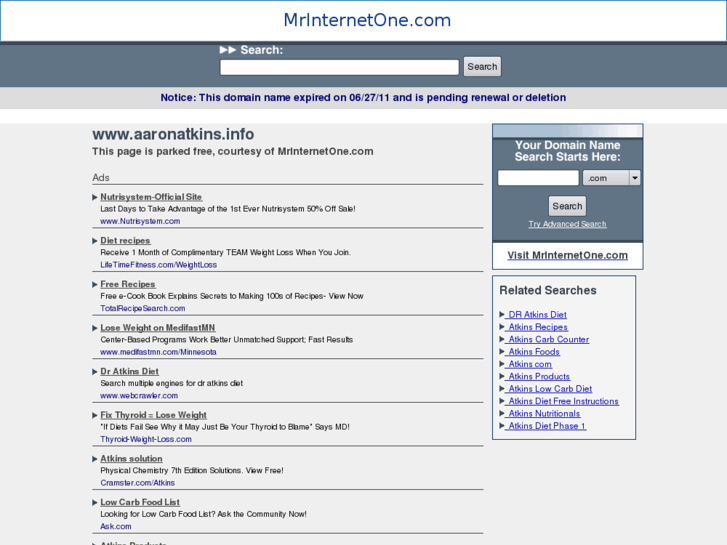
Task: Click the arrow bullet beside Atkins Foods
Action: pyautogui.click(x=502, y=351)
